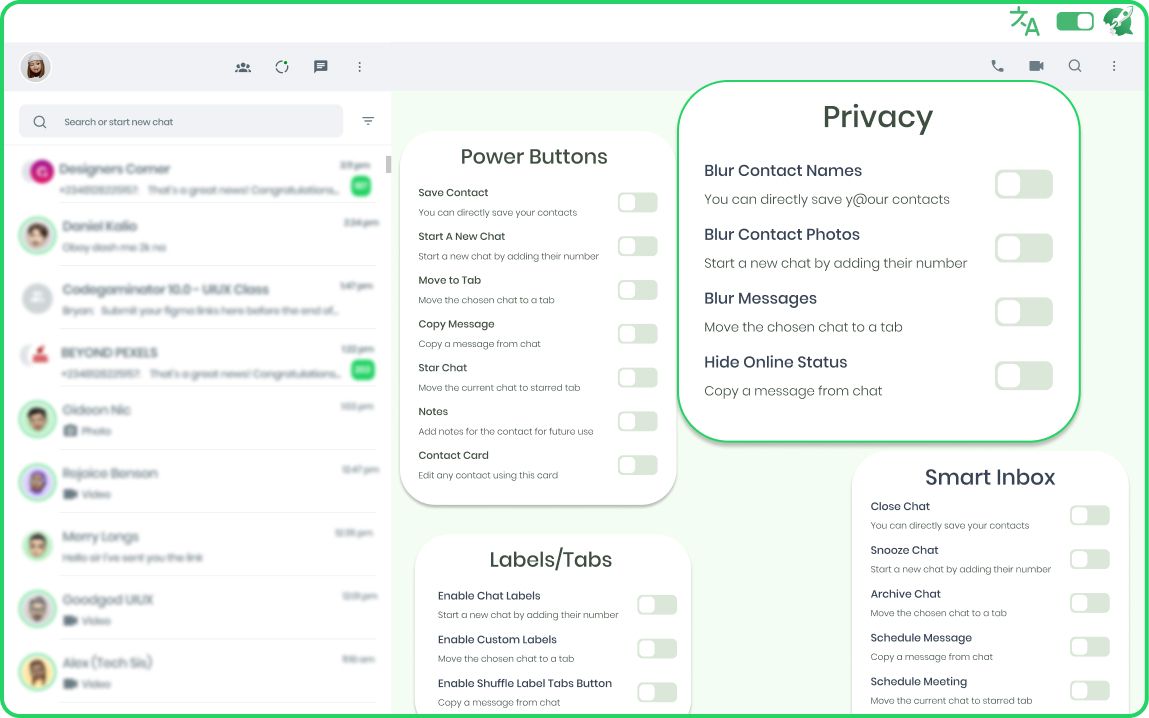Open the Alex (Tech Sis) avatar

coord(37,673)
